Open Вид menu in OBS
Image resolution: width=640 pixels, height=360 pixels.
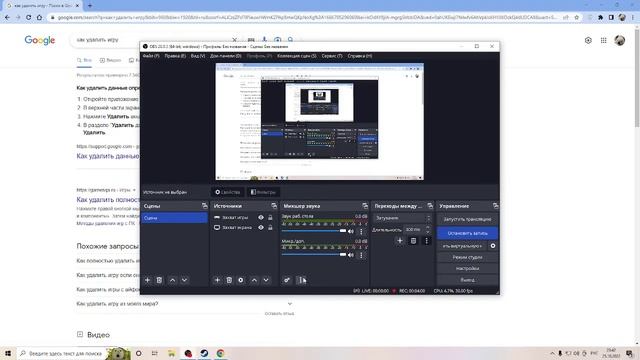tap(198, 56)
